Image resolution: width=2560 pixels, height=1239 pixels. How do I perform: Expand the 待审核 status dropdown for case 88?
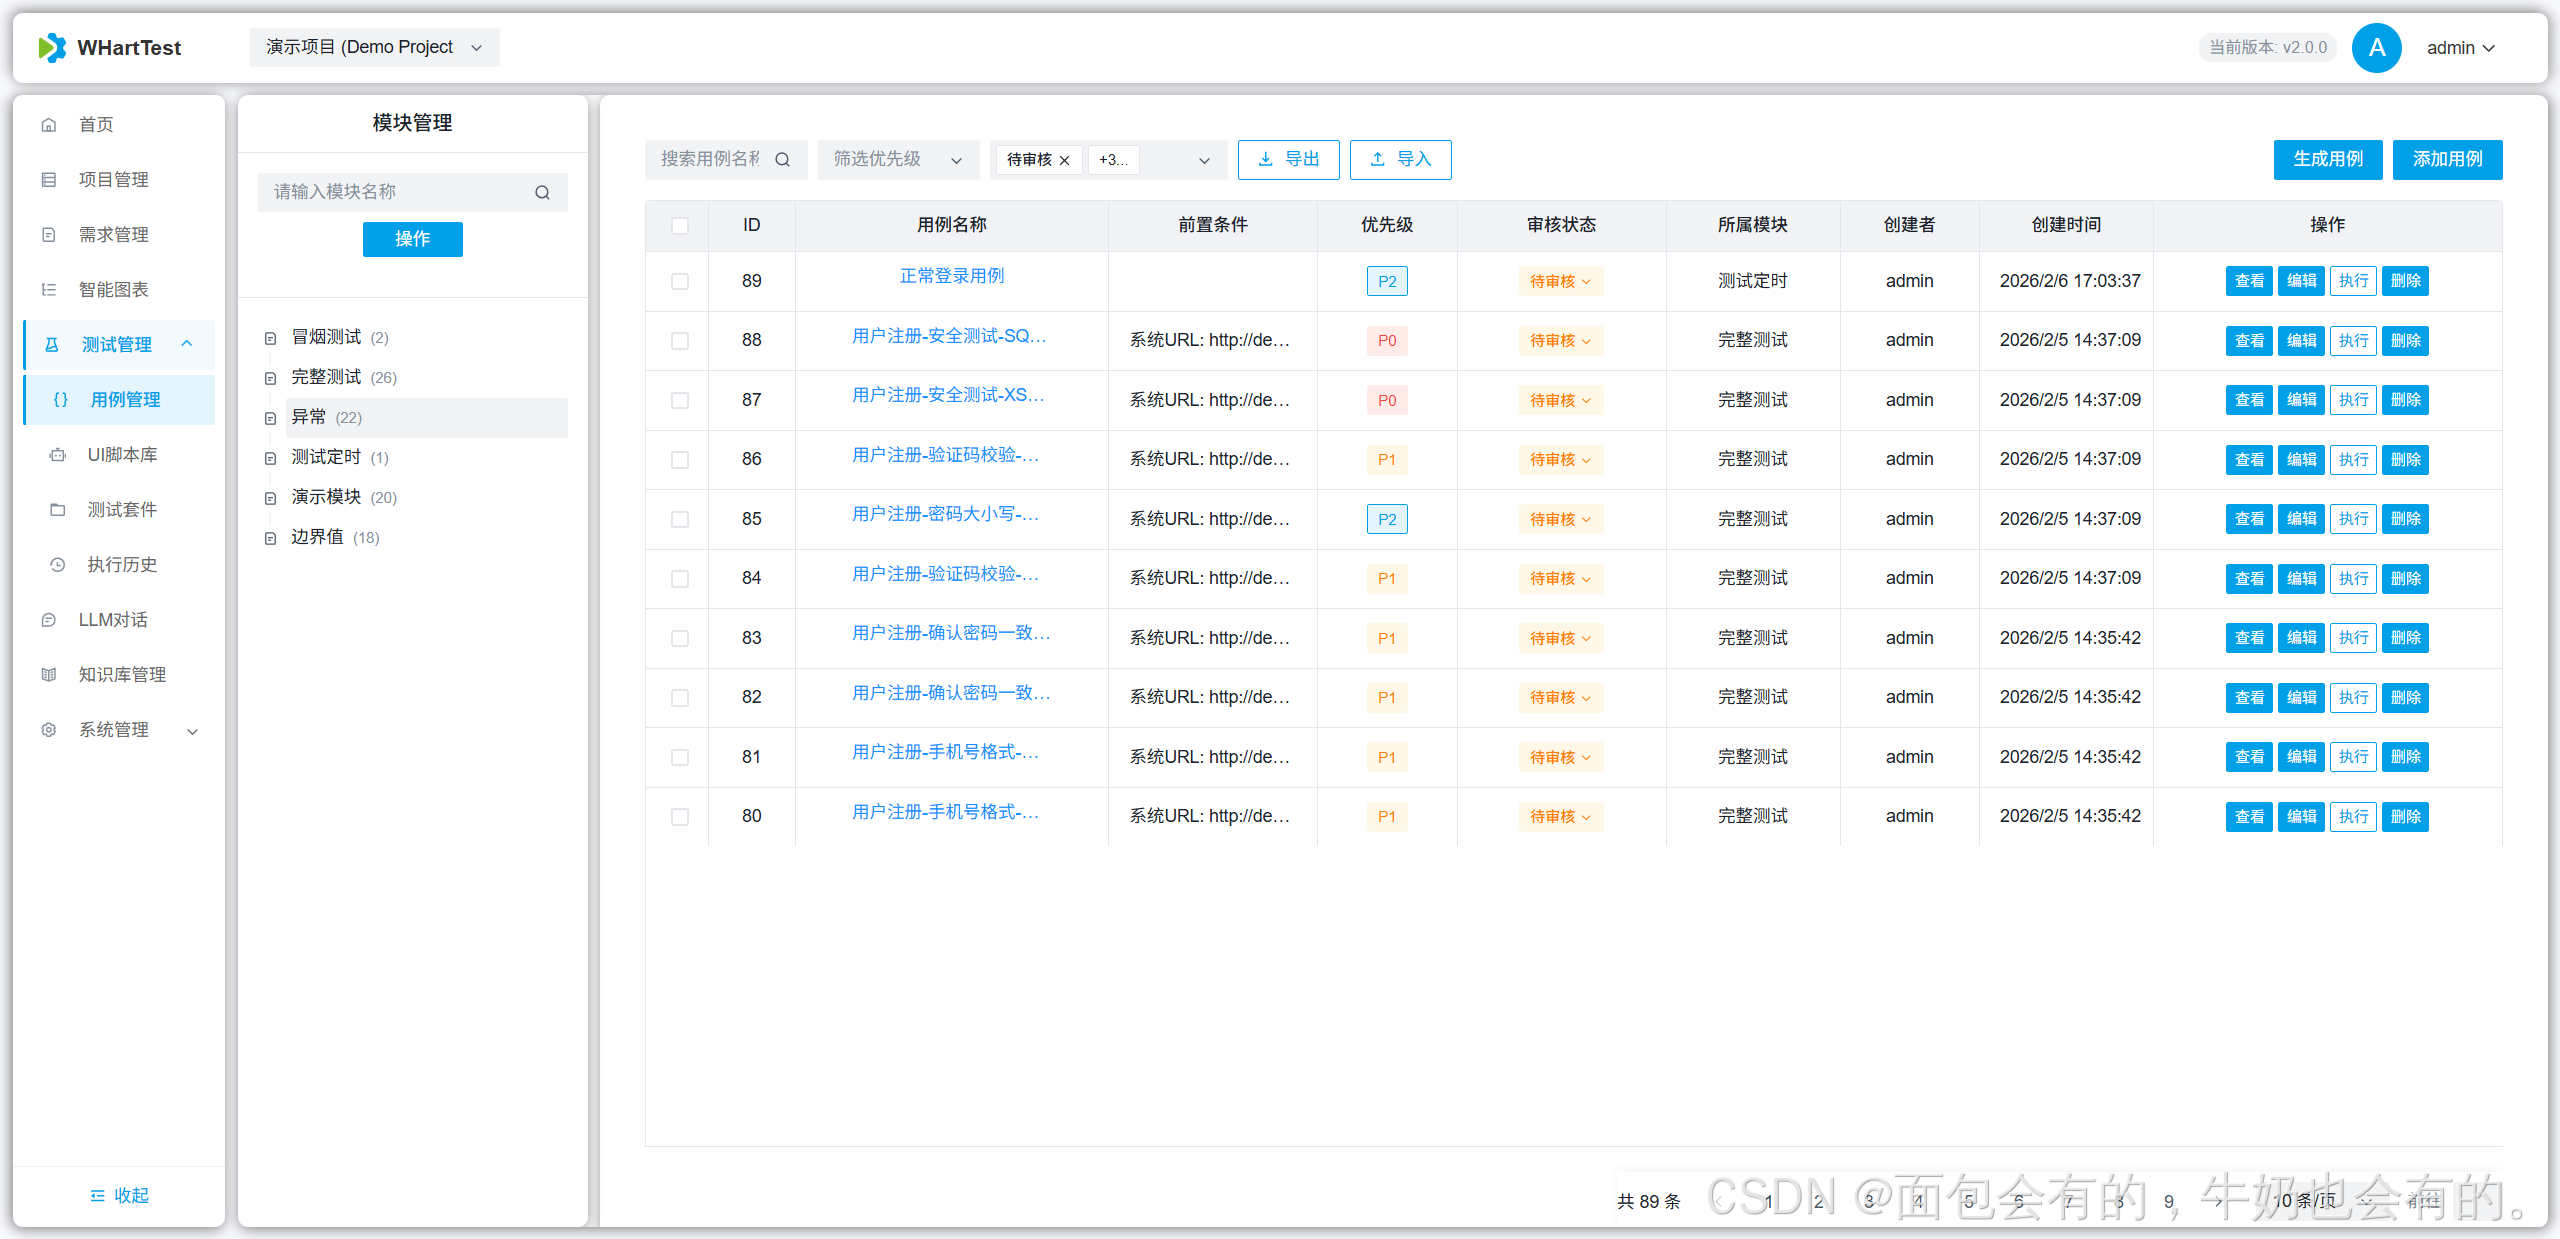1560,341
